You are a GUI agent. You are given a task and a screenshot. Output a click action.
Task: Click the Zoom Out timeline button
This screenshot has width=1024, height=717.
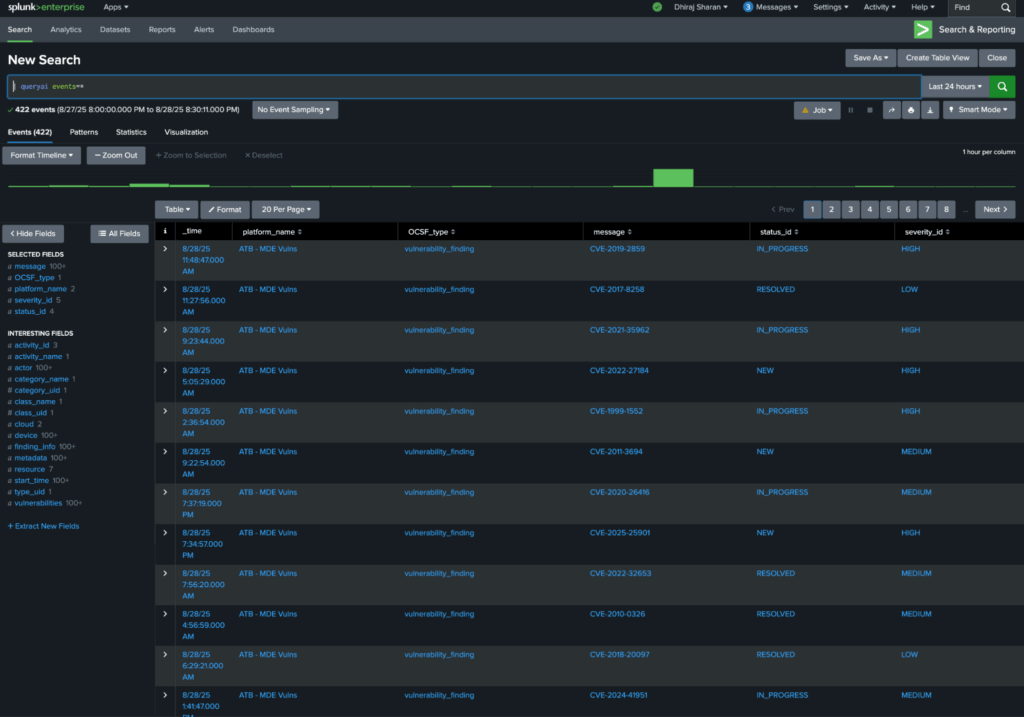coord(116,155)
